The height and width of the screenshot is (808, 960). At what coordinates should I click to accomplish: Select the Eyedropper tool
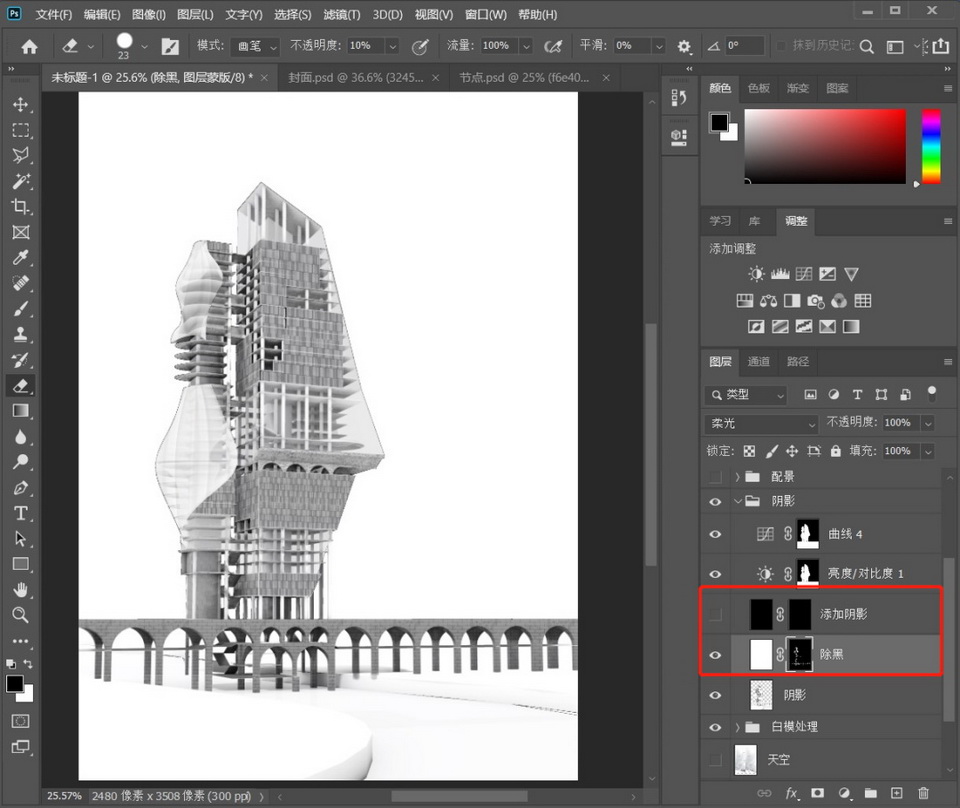pyautogui.click(x=20, y=258)
